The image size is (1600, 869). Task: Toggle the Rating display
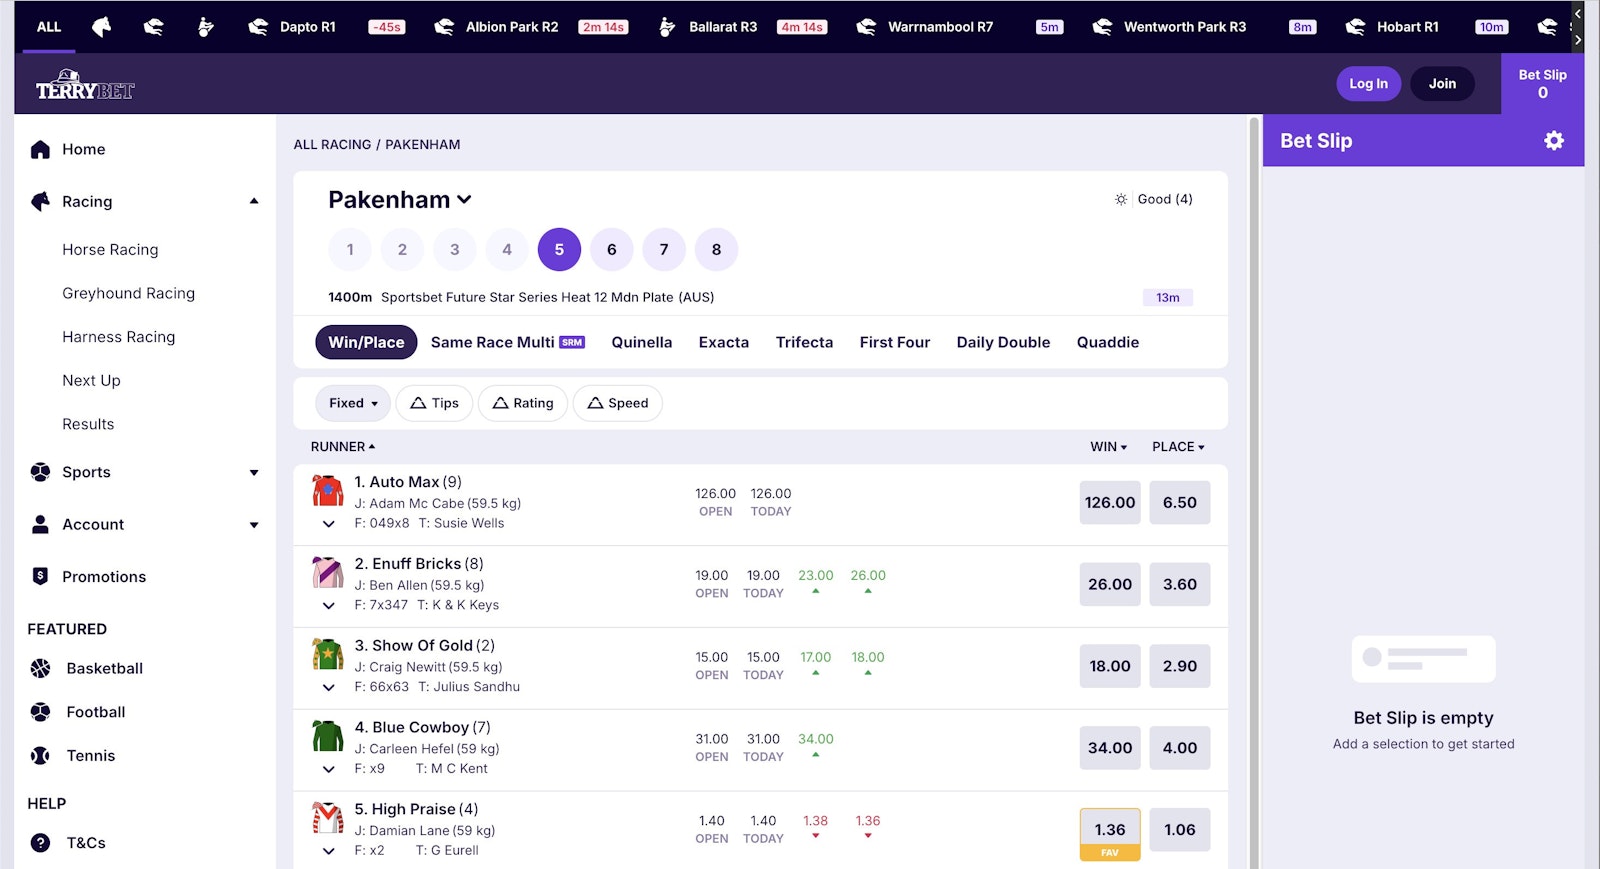click(523, 403)
